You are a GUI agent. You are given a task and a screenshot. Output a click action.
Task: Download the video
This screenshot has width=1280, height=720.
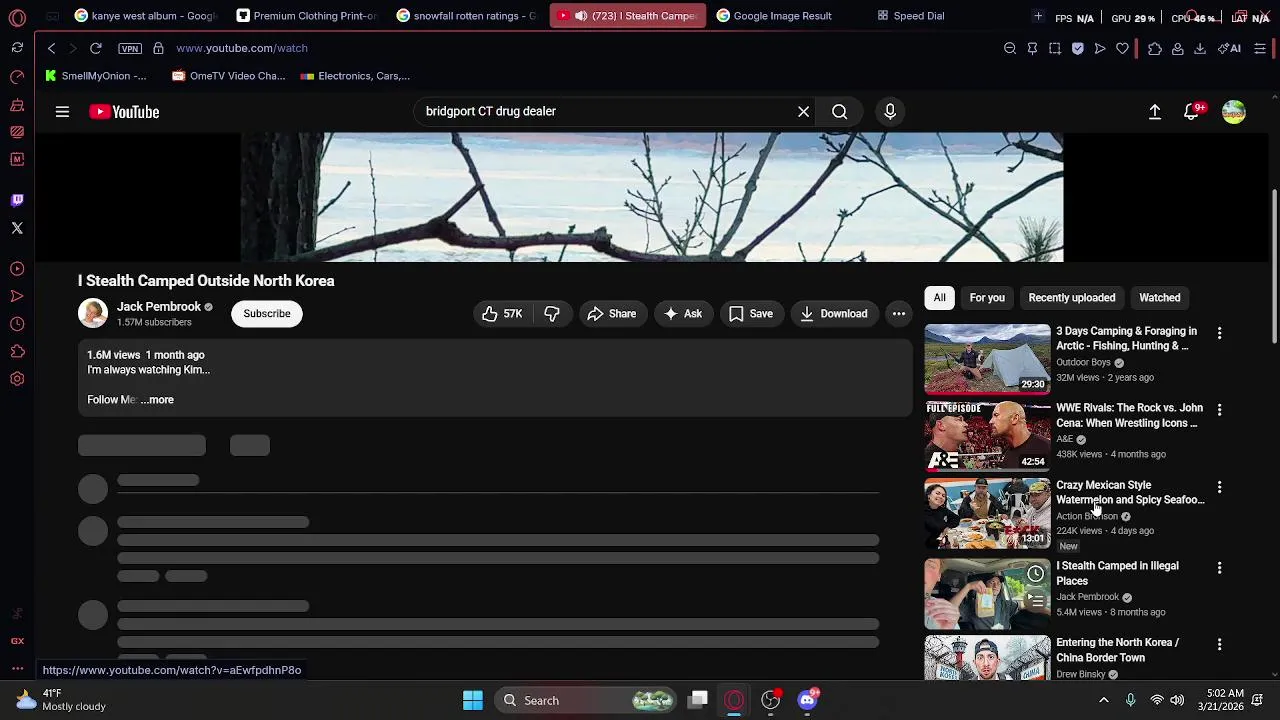(834, 314)
